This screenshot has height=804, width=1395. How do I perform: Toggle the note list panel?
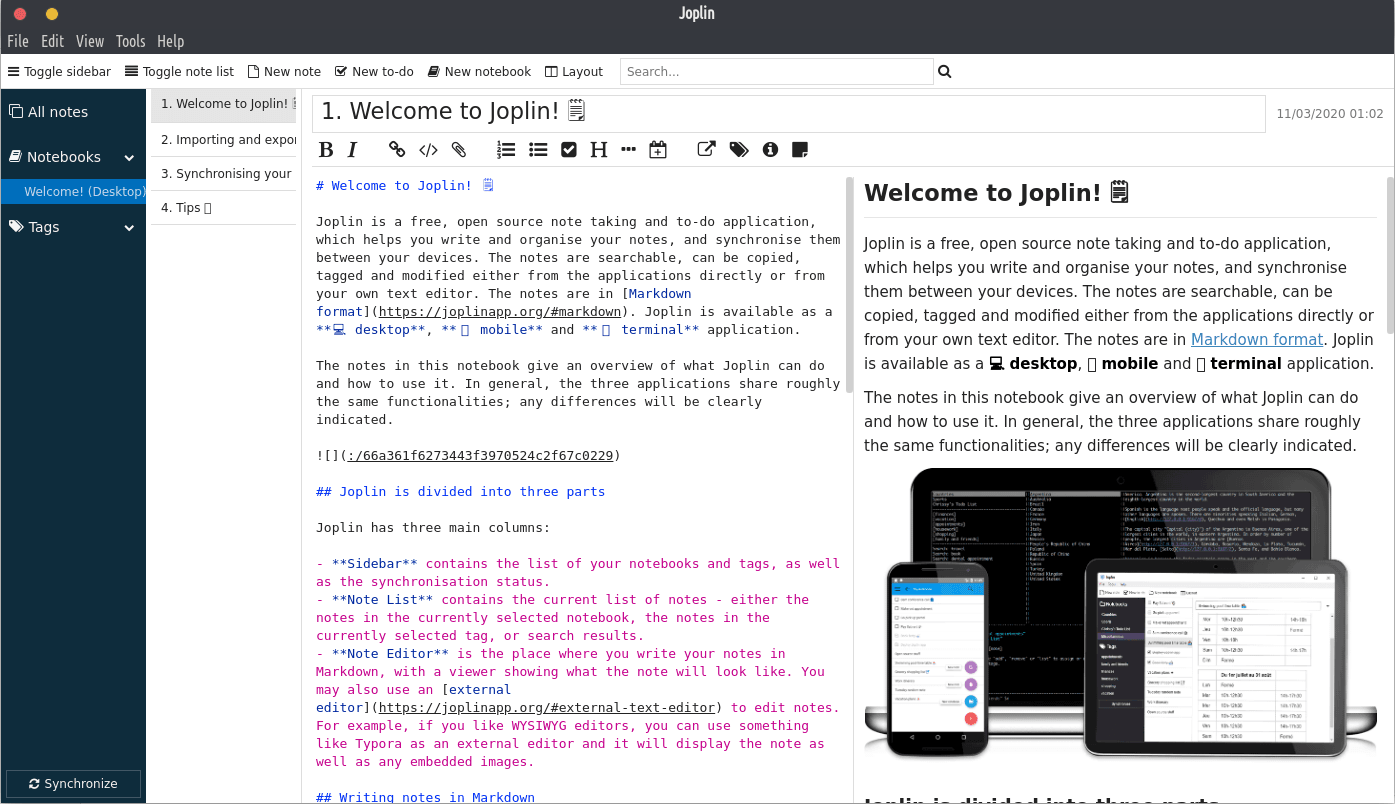(179, 71)
